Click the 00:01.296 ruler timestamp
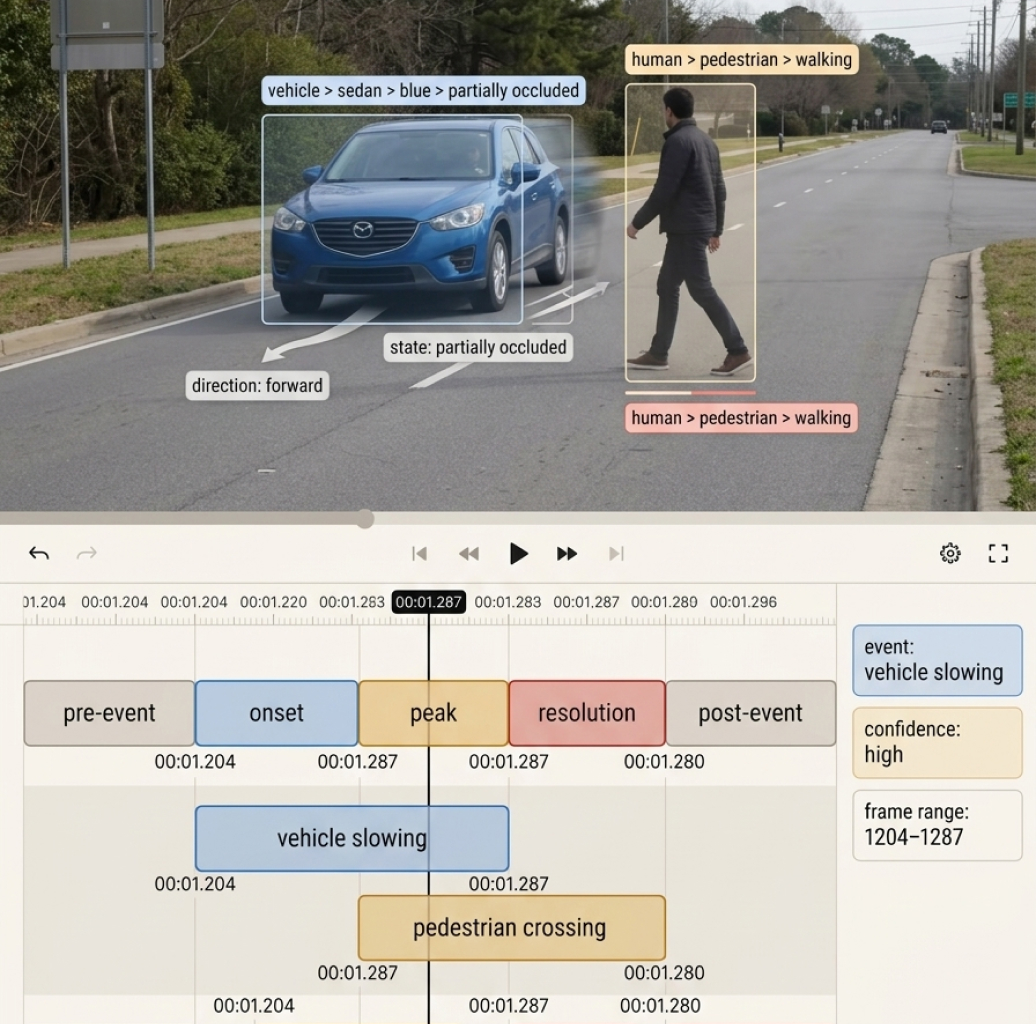Screen dimensions: 1036x1024 point(743,602)
